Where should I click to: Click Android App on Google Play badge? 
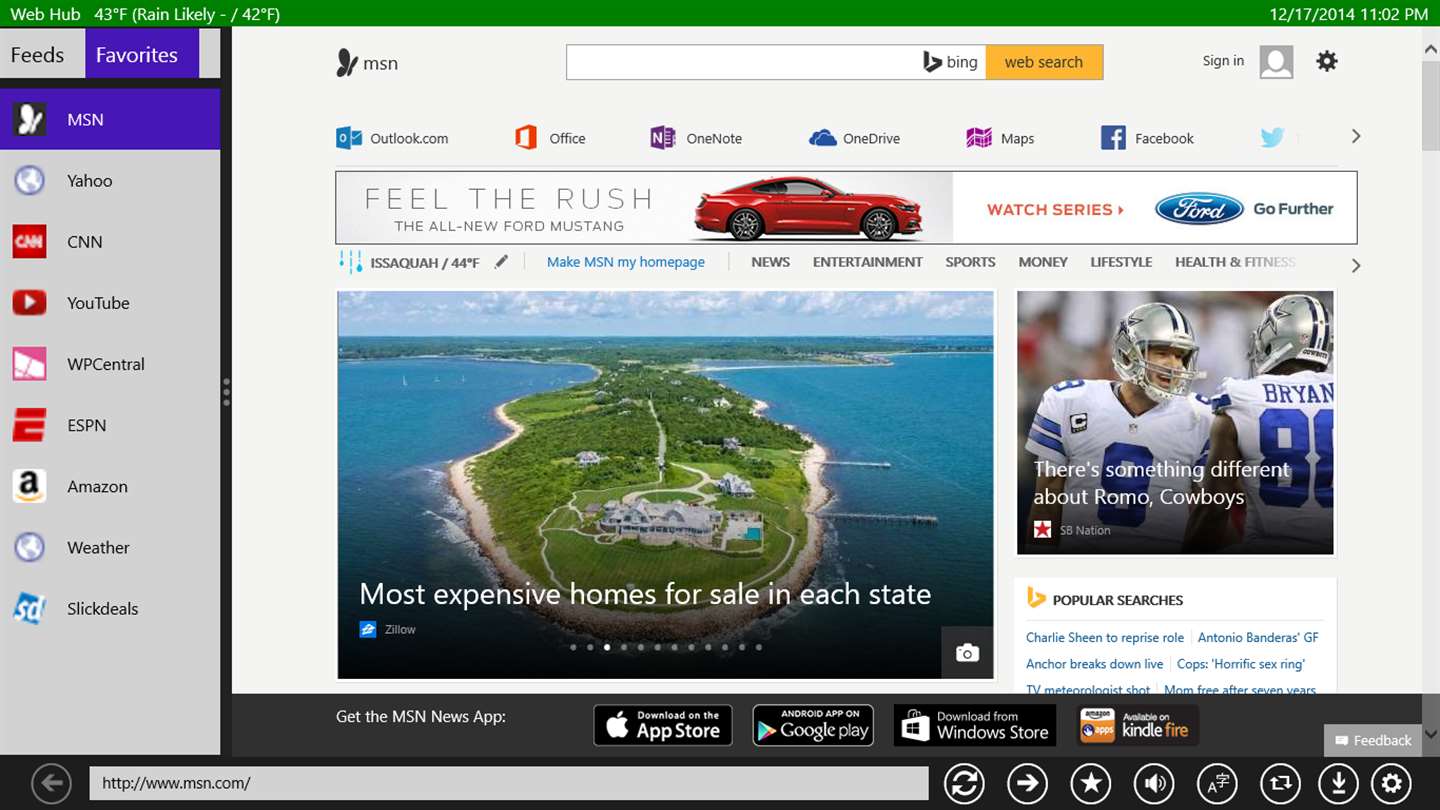813,725
